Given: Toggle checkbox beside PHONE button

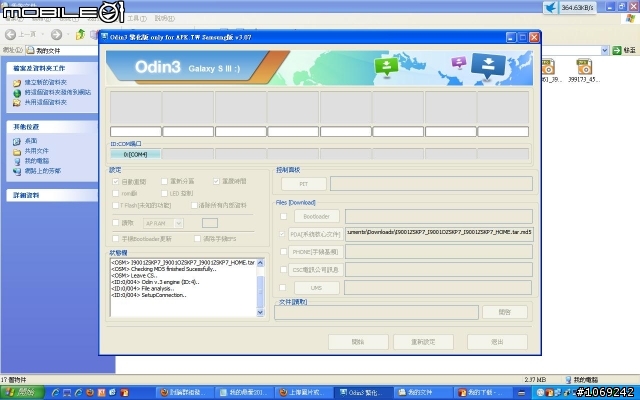Looking at the screenshot, I should click(283, 252).
